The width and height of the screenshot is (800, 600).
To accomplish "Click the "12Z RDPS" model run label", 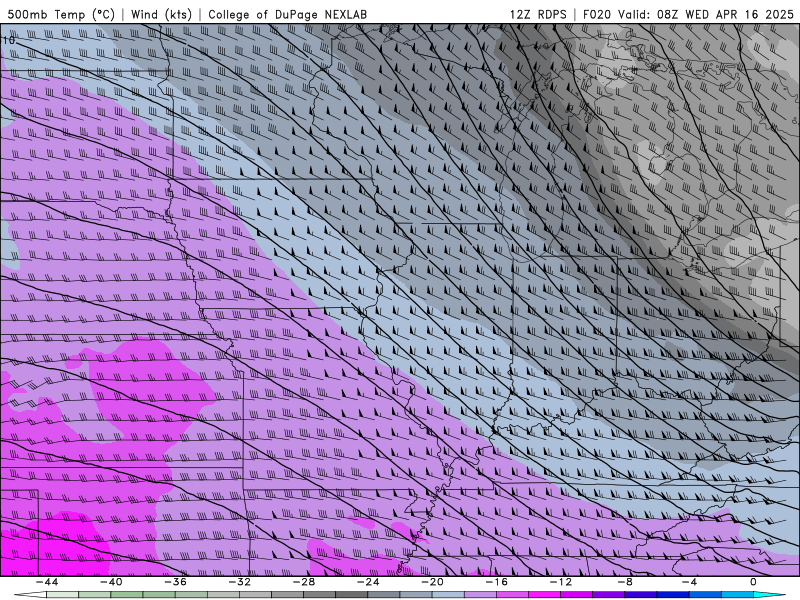I will point(538,14).
